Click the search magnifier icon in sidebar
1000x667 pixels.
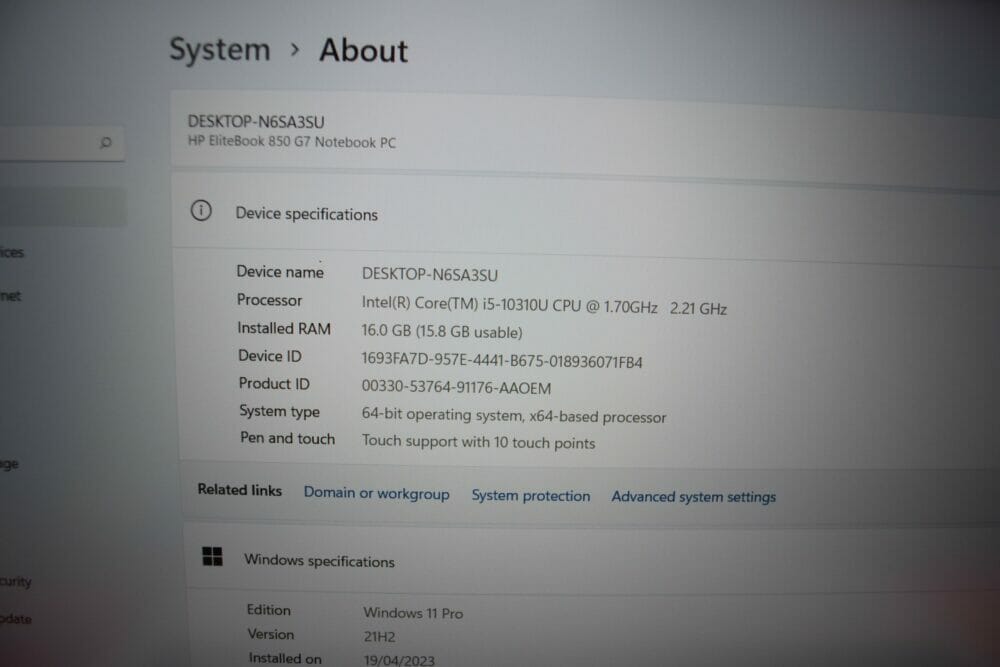(x=106, y=142)
